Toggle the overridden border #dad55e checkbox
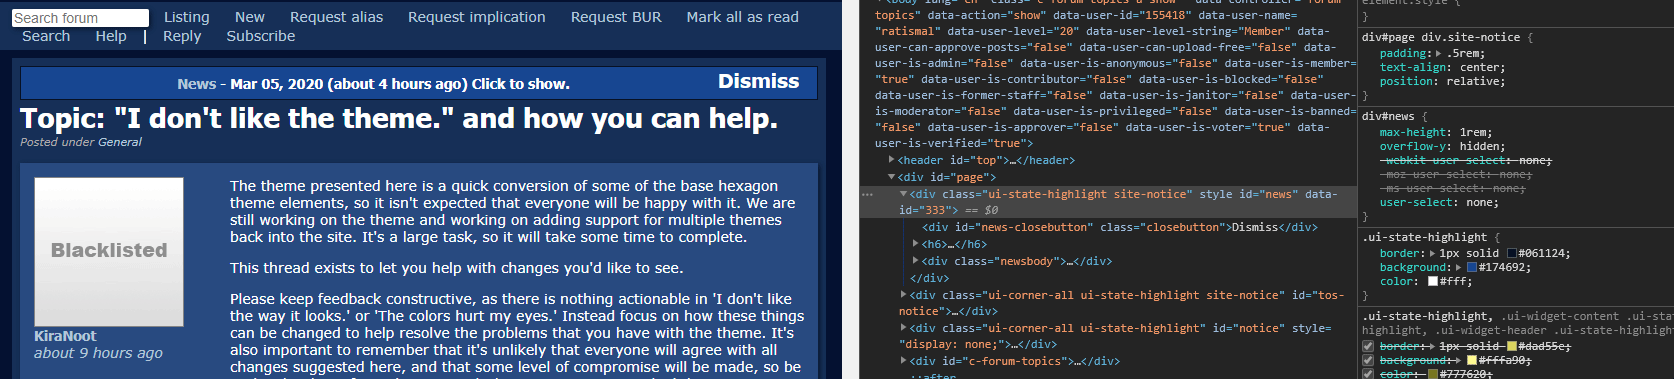 (1368, 347)
